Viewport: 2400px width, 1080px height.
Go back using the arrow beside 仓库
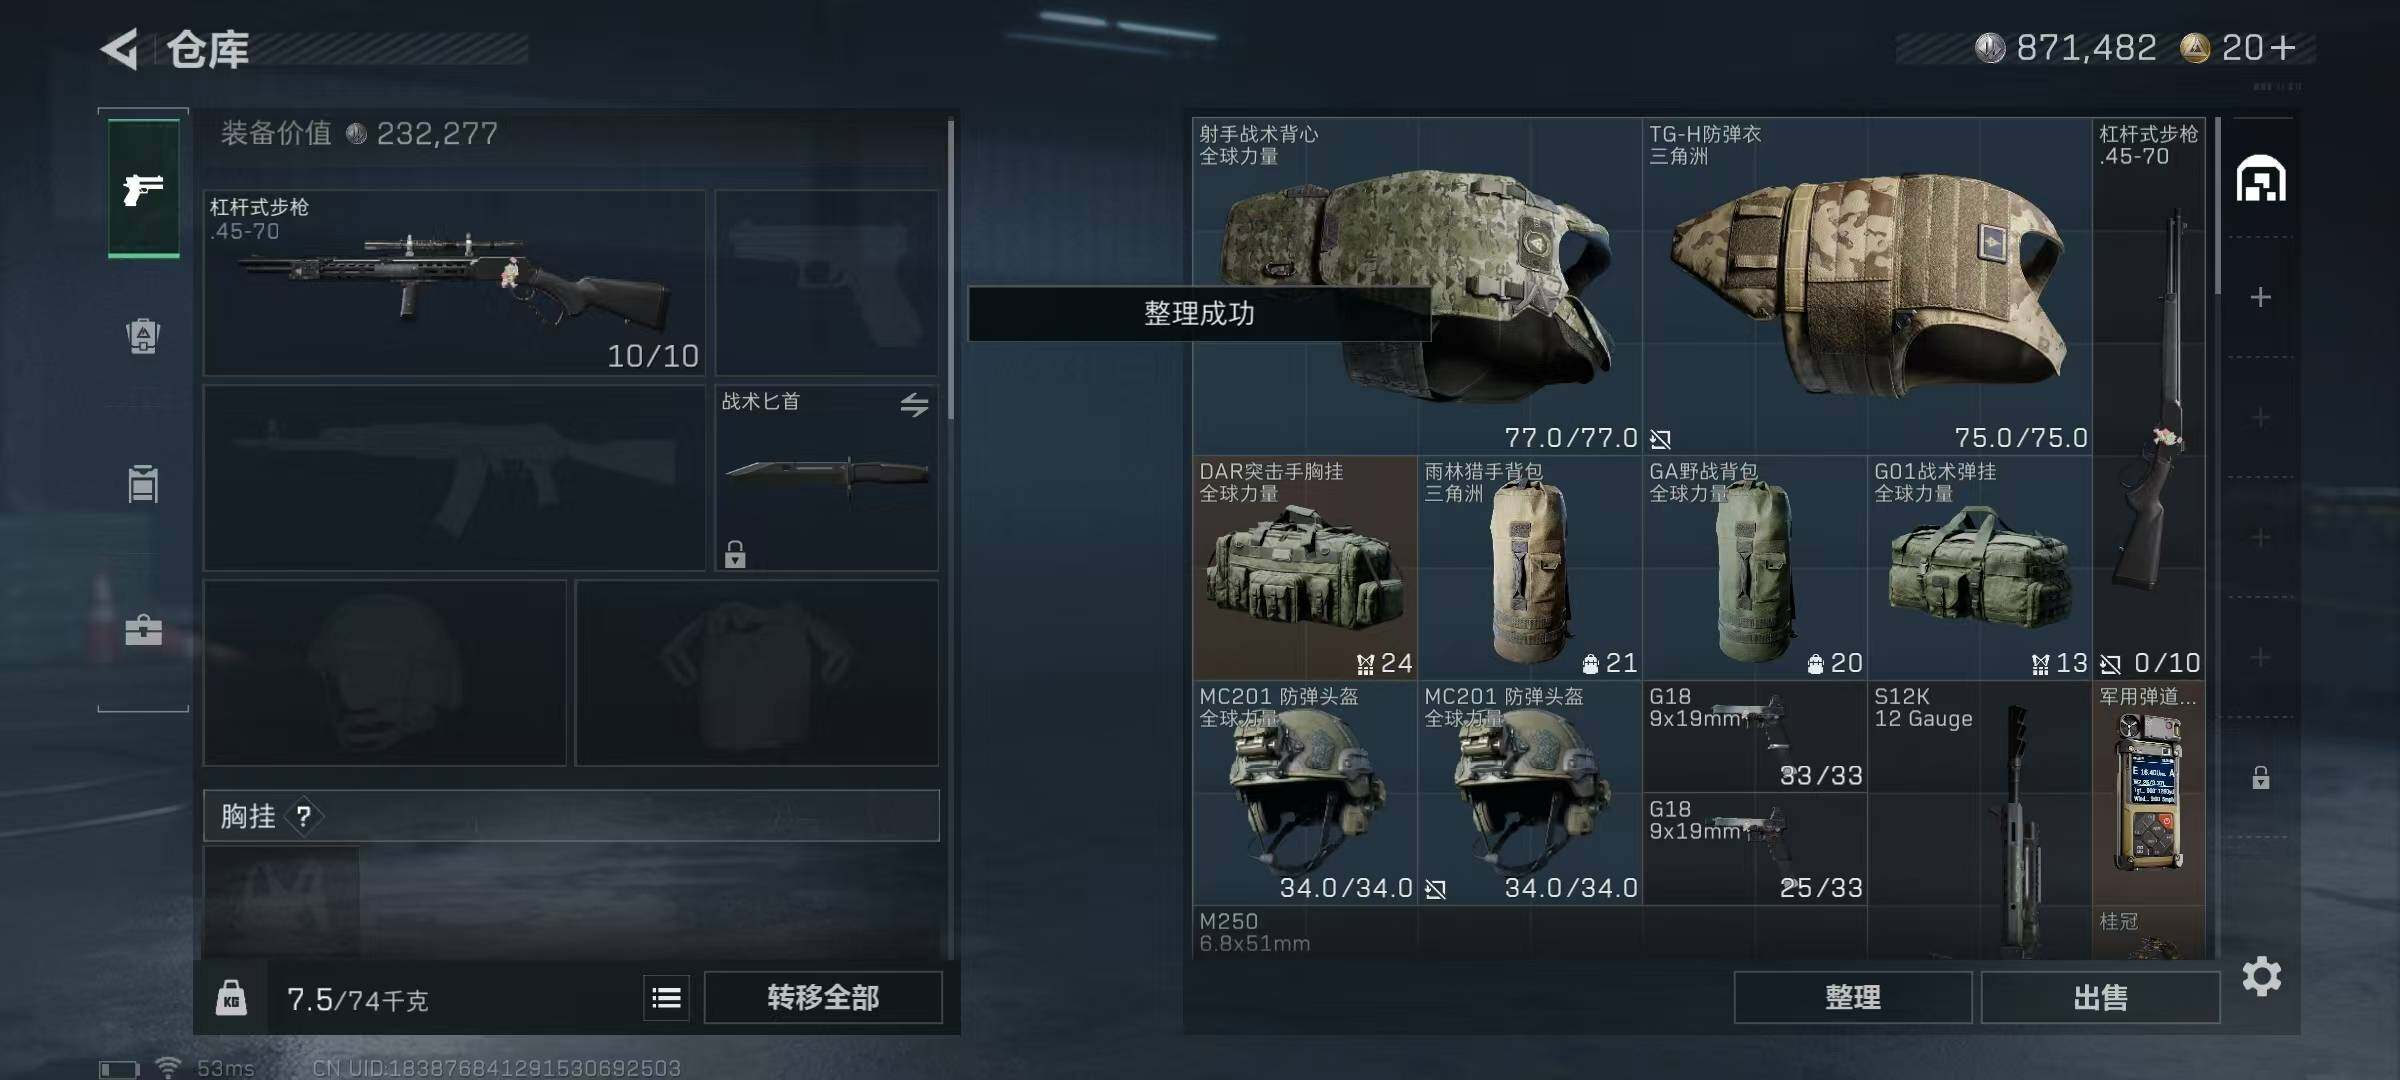tap(120, 49)
